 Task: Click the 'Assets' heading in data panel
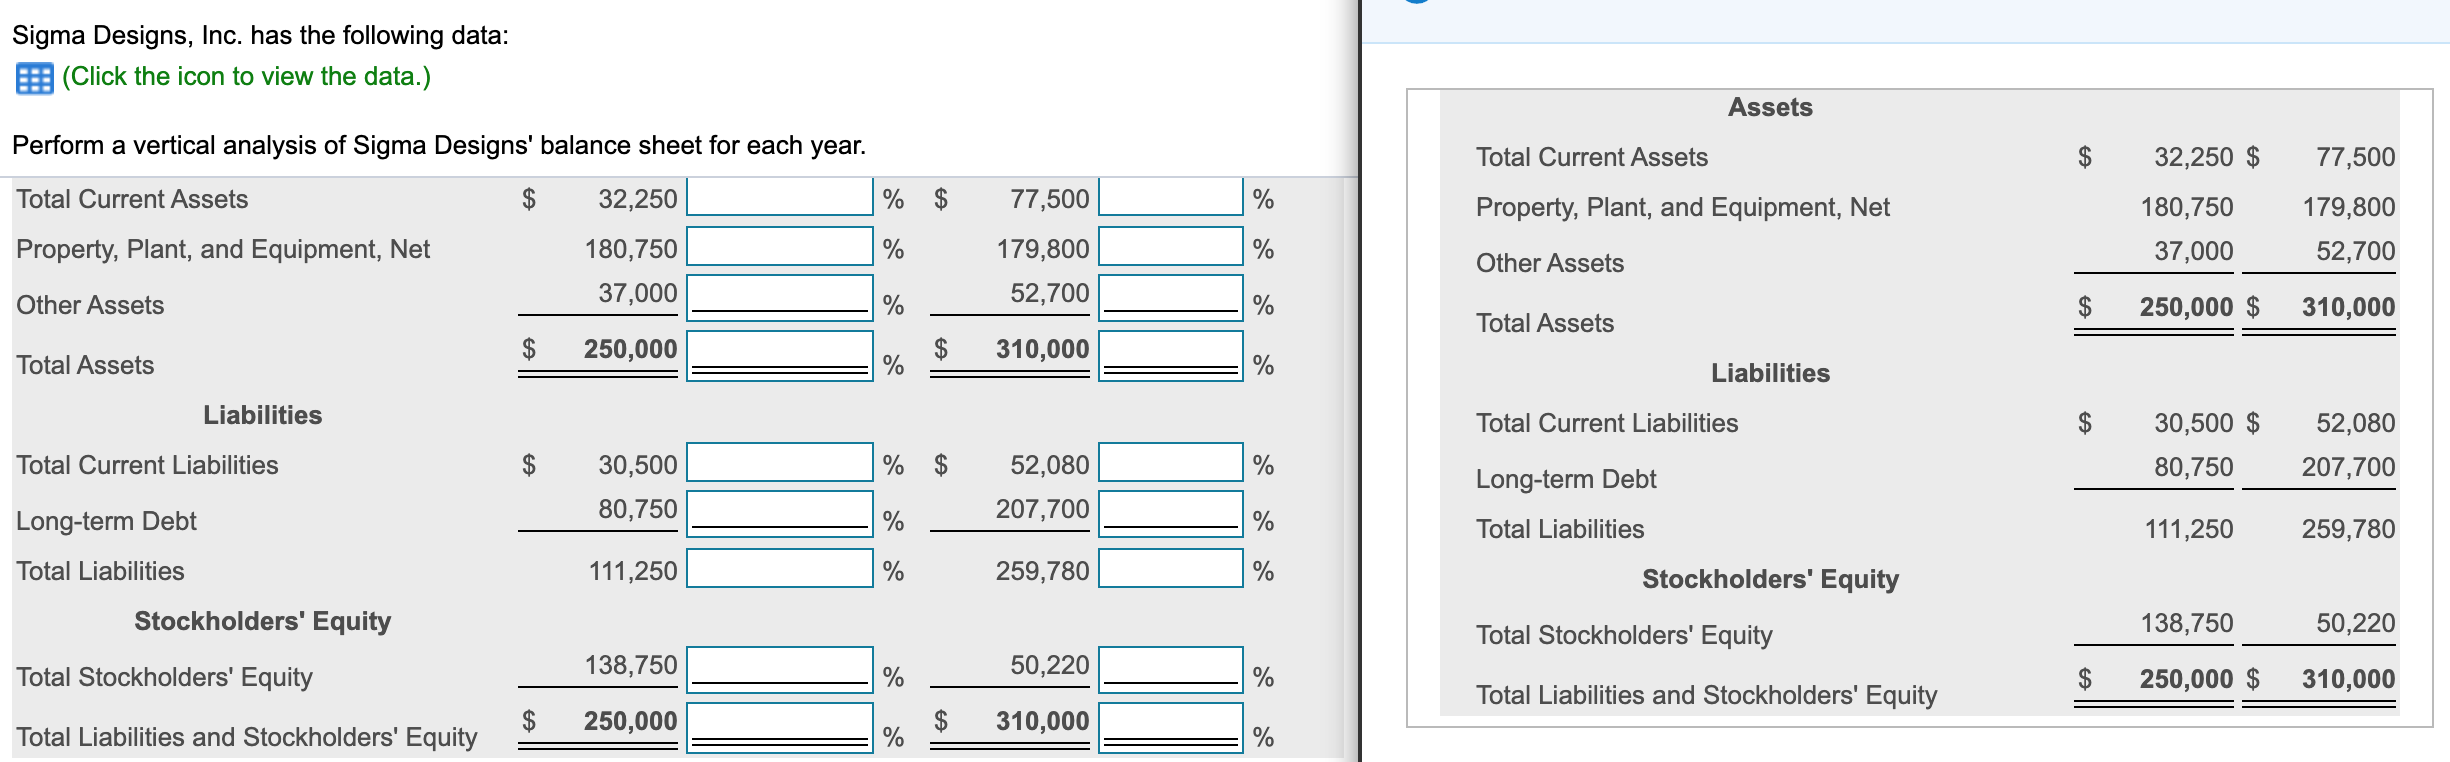(x=1770, y=107)
